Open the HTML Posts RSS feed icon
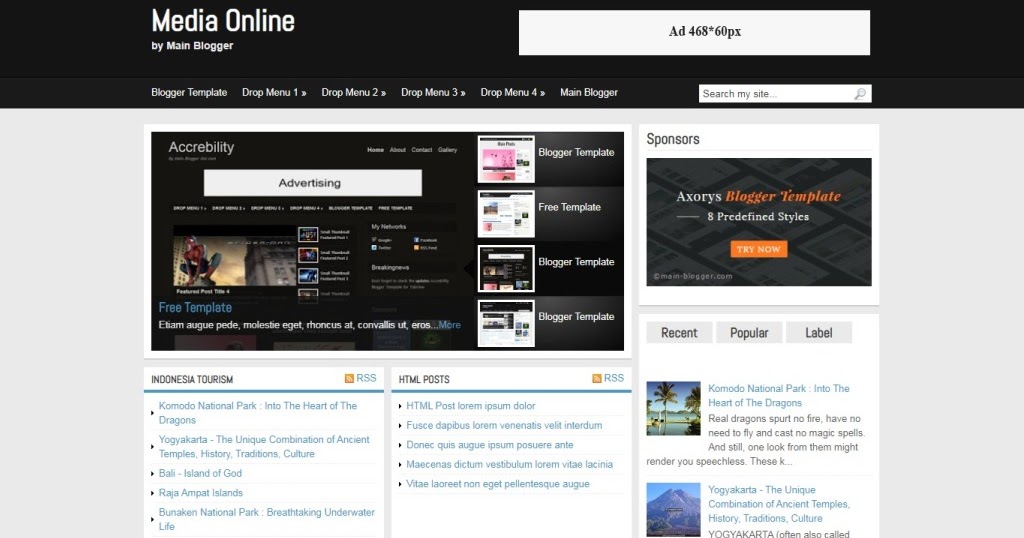The image size is (1024, 538). 597,378
